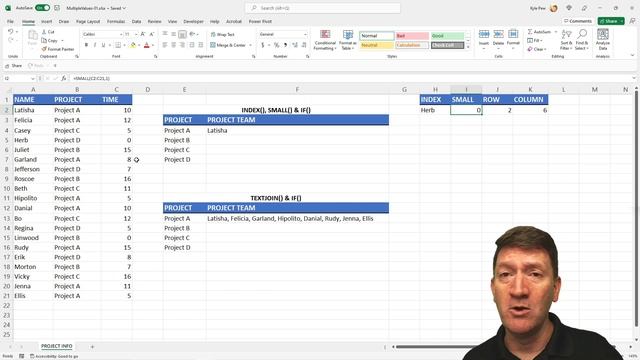The image size is (640, 360).
Task: Open the Number Format General dropdown
Action: coord(305,34)
